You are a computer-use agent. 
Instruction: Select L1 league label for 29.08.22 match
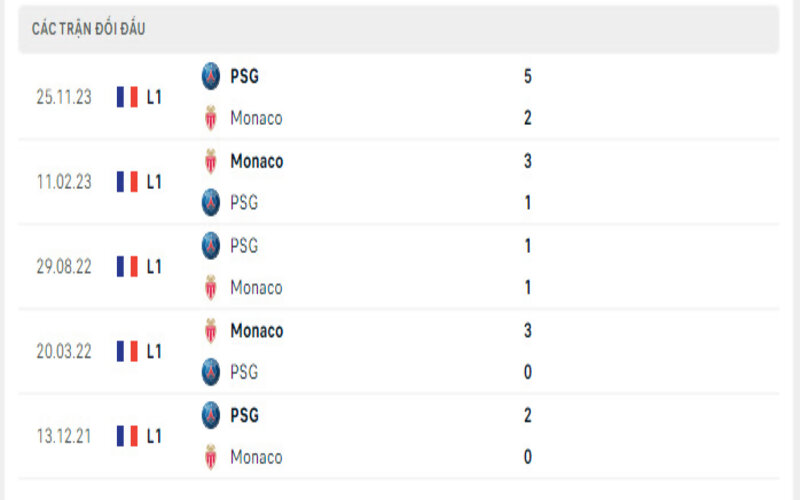(x=154, y=266)
